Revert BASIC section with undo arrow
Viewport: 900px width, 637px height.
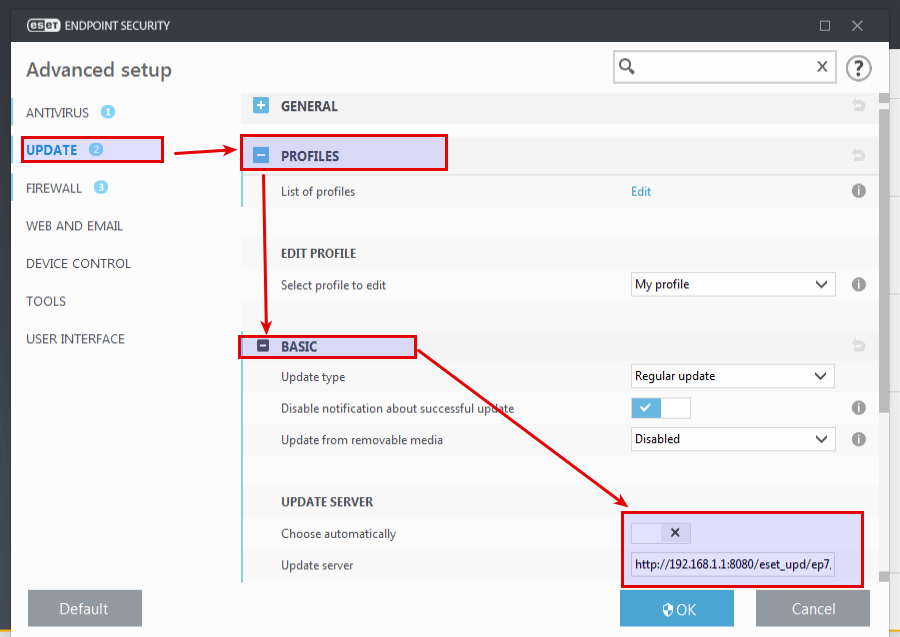click(858, 345)
